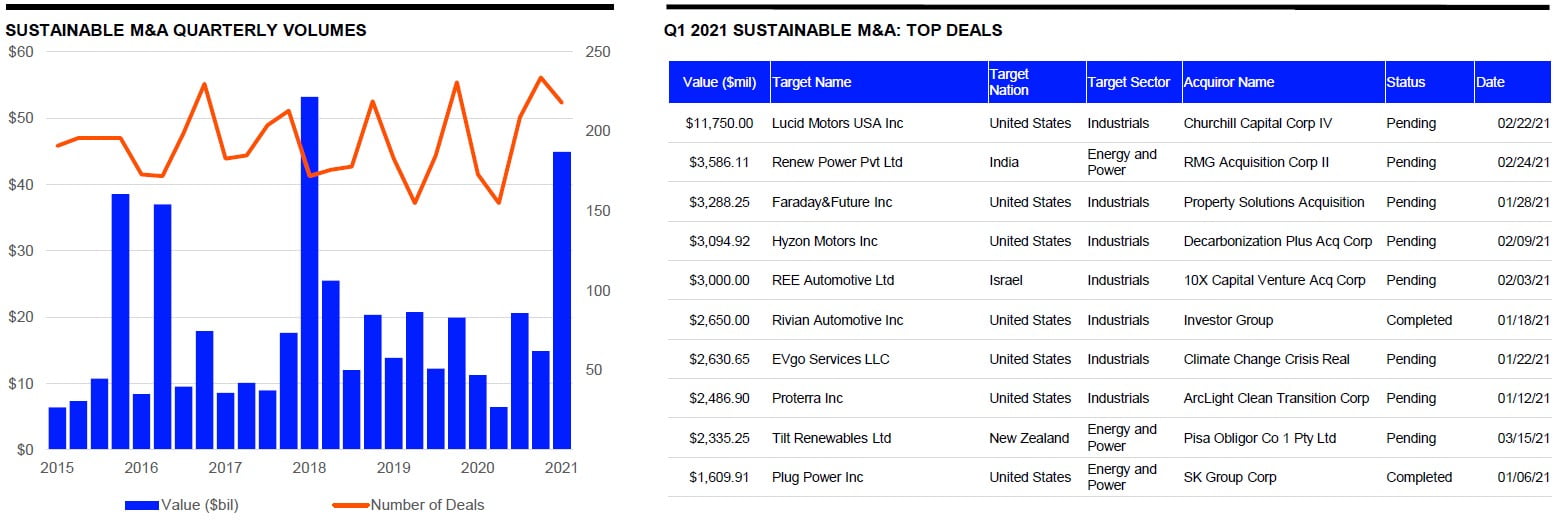Sort by the Date column header
This screenshot has width=1564, height=520.
click(1489, 82)
